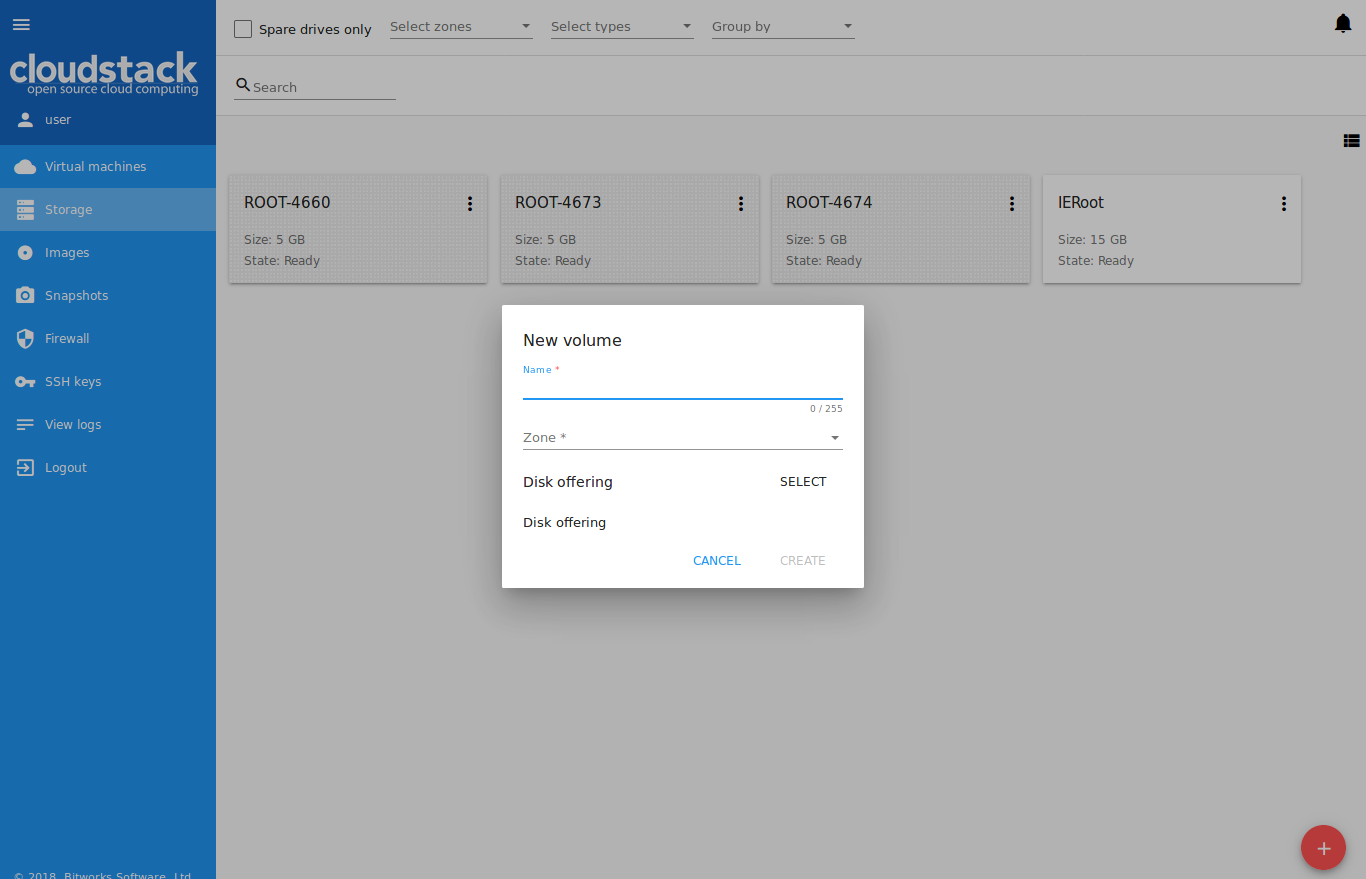Click the red add volume button

(x=1323, y=848)
